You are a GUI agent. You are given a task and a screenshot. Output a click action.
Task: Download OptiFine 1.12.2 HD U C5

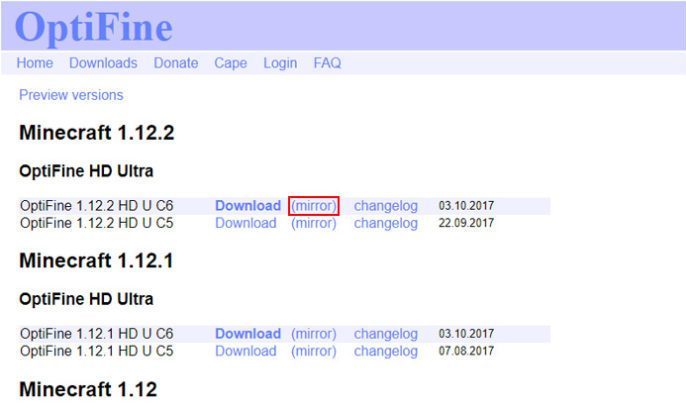tap(246, 223)
